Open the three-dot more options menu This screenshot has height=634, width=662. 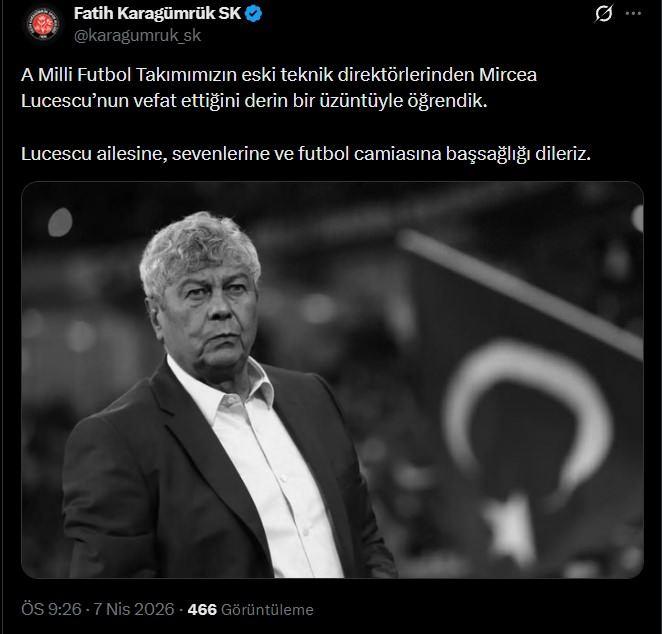coord(633,14)
